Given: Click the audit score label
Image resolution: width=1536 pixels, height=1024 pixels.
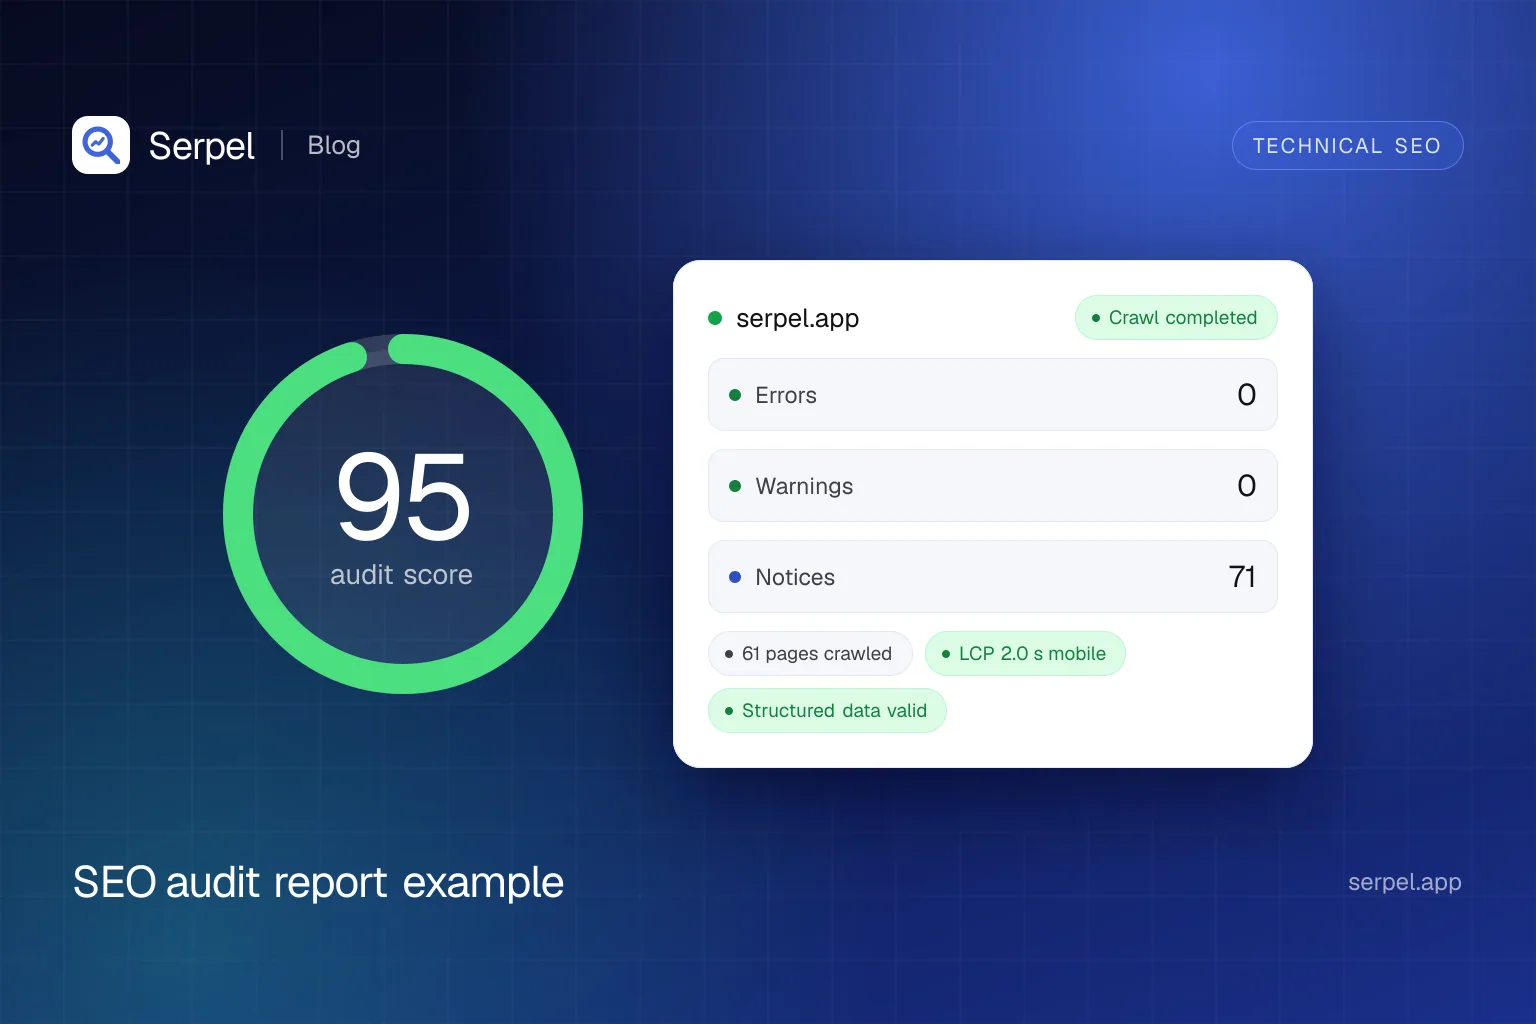Looking at the screenshot, I should pos(401,575).
